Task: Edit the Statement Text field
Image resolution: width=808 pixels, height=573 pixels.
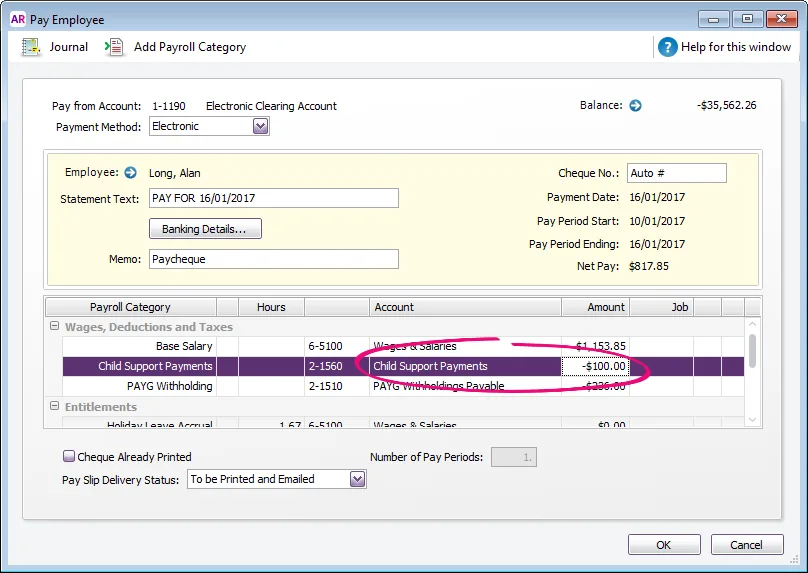Action: [274, 198]
